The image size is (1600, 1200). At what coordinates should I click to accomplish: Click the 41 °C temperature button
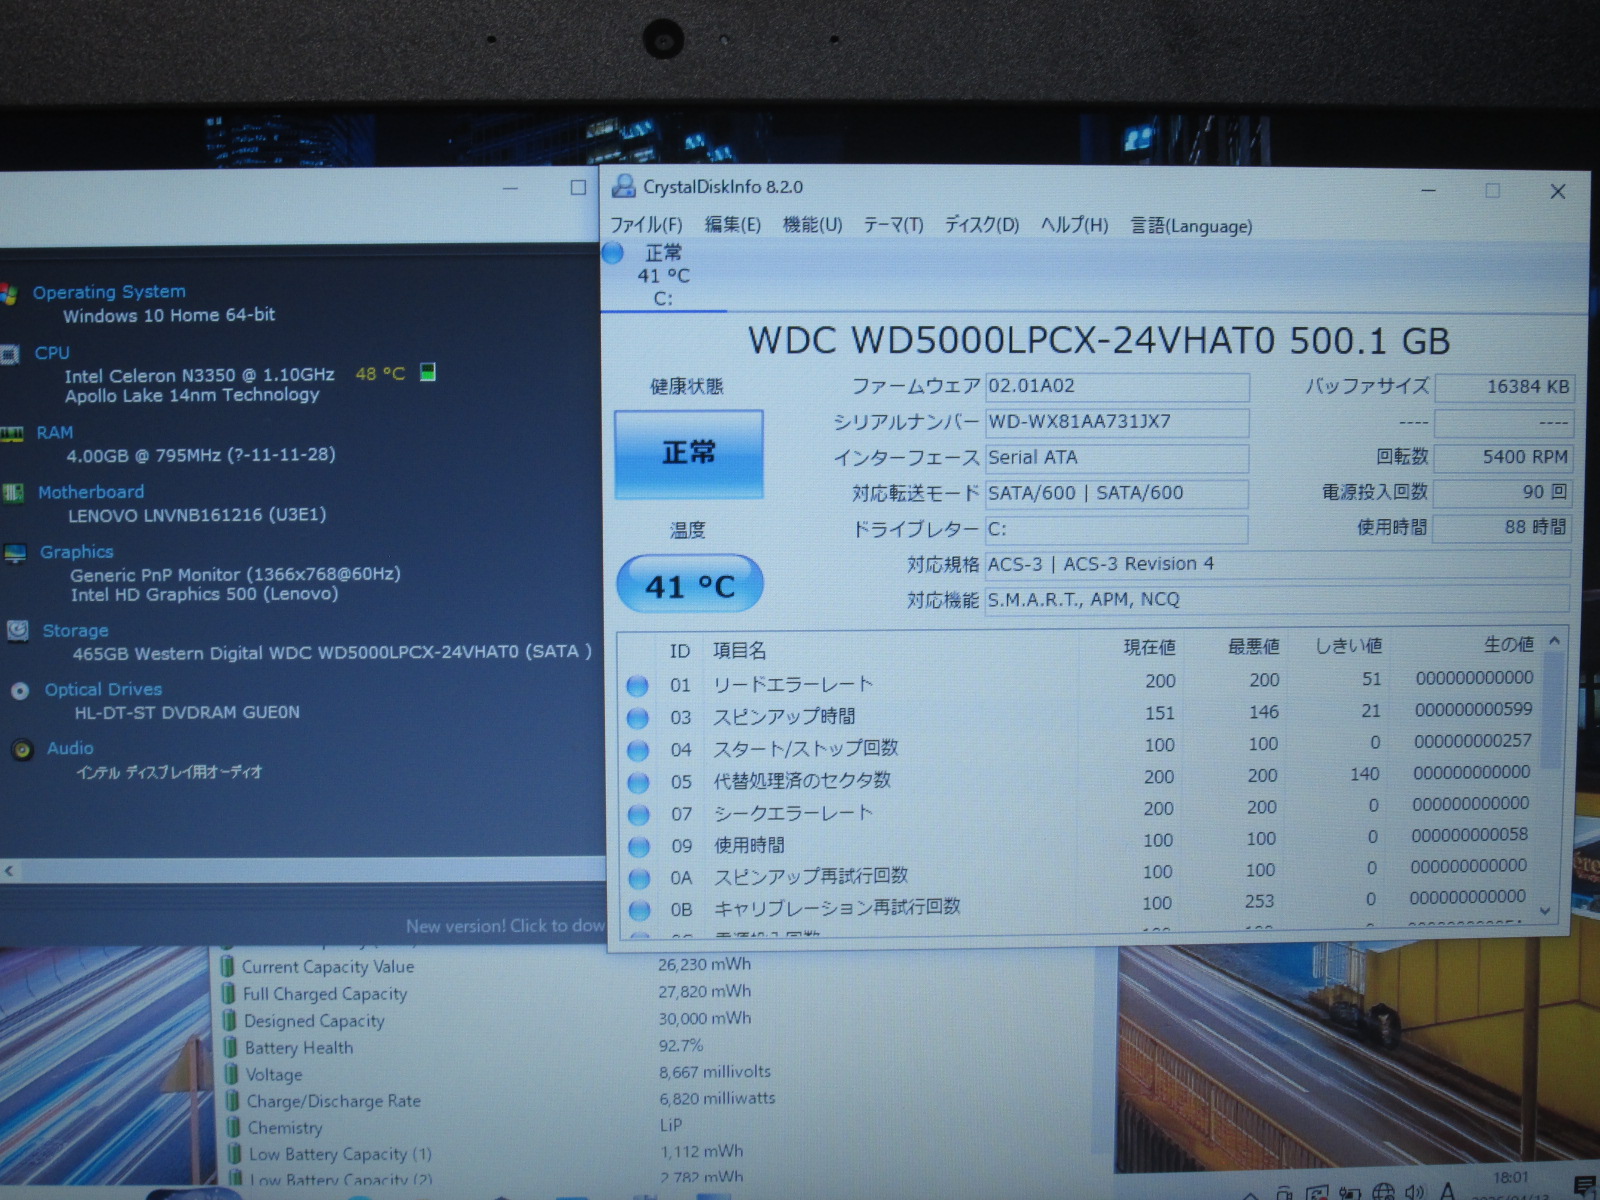pyautogui.click(x=690, y=585)
